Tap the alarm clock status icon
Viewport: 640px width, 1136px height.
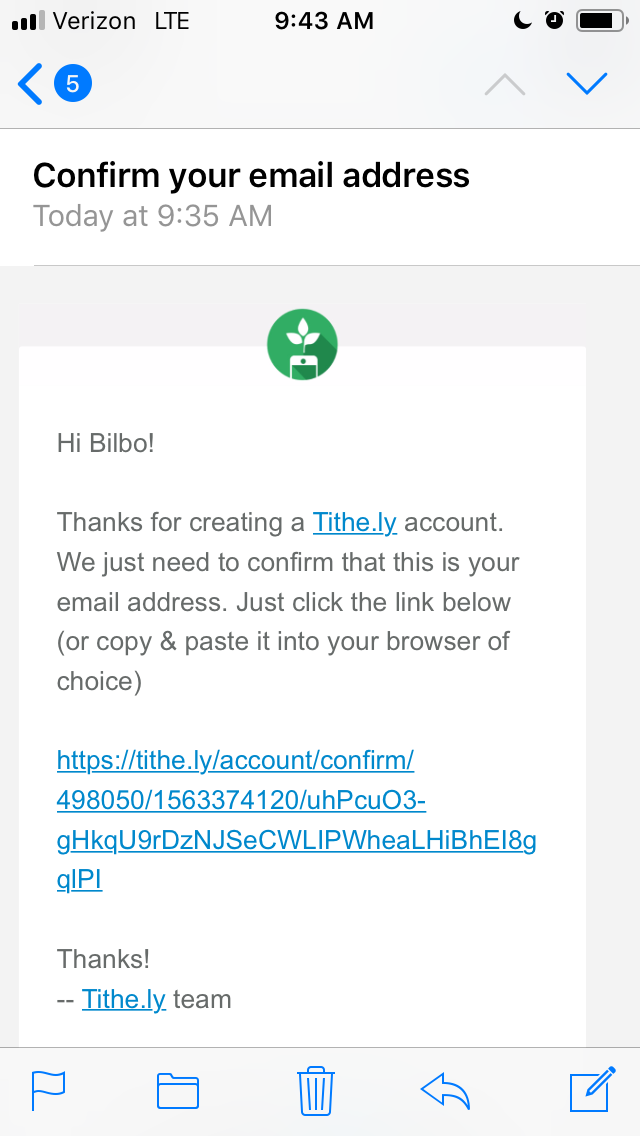tap(555, 20)
